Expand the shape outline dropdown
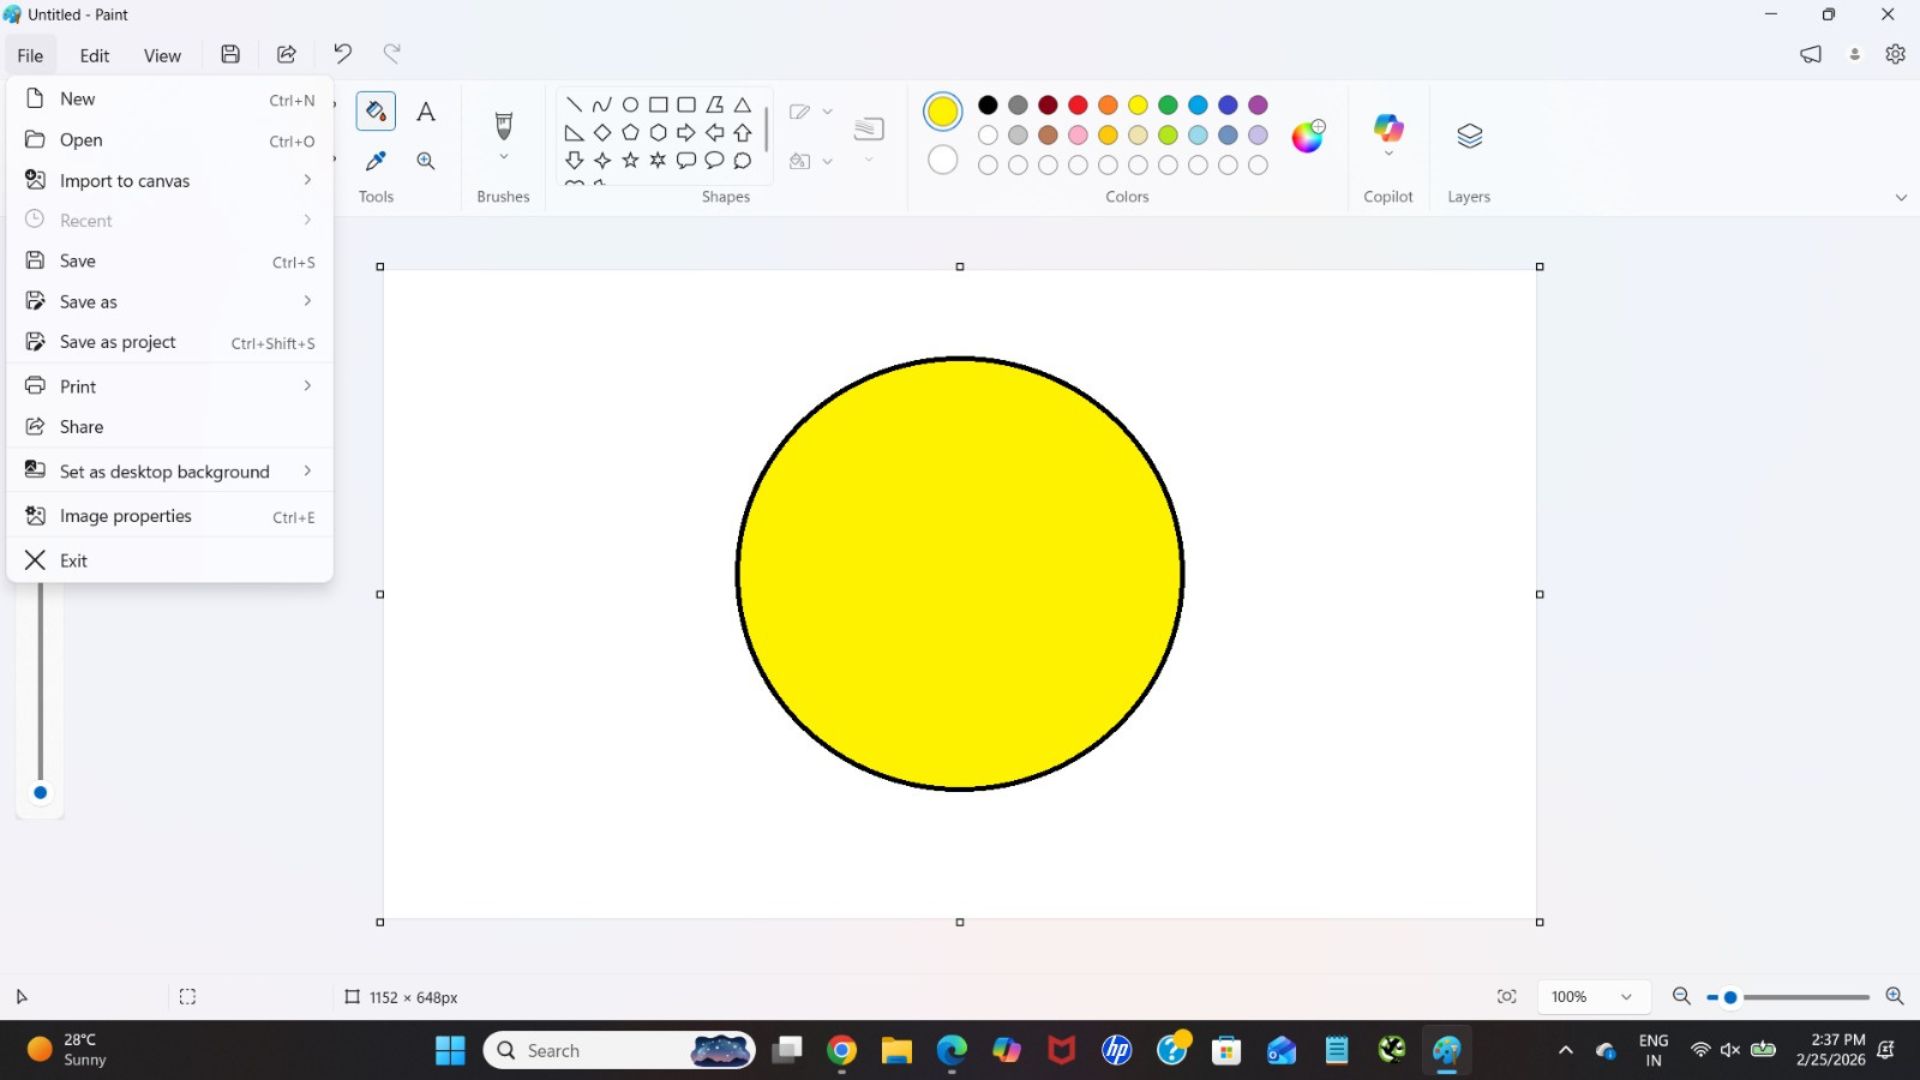Screen dimensions: 1920x1080 827,110
